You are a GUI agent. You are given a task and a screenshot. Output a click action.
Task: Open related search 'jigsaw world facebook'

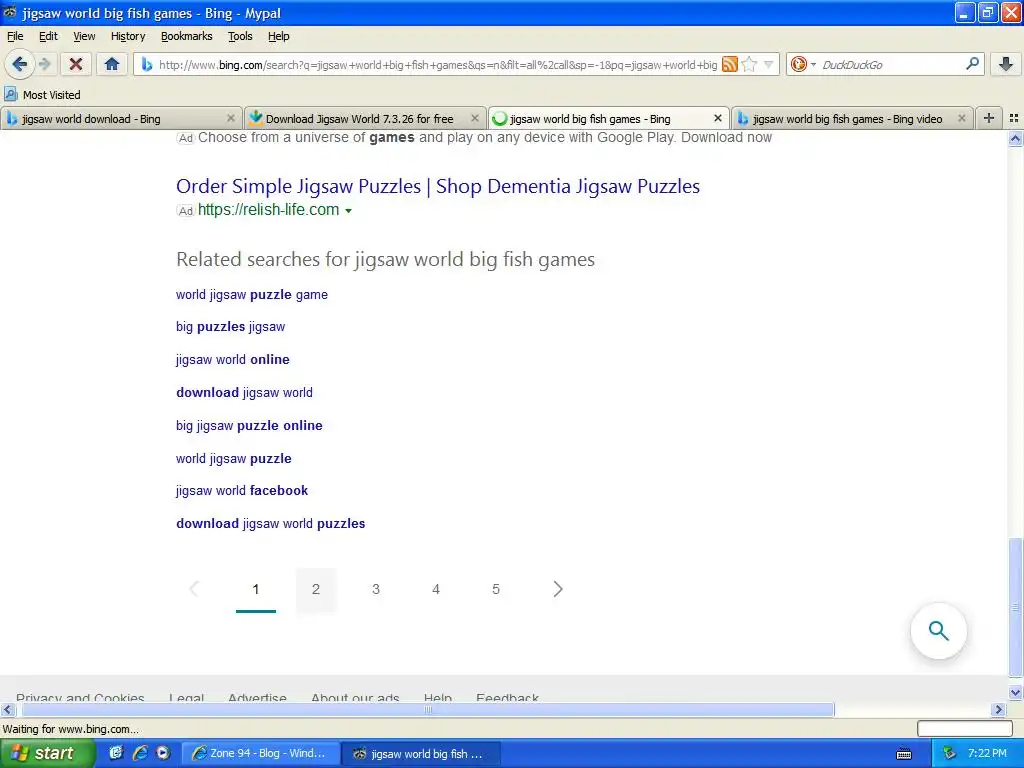(x=242, y=490)
